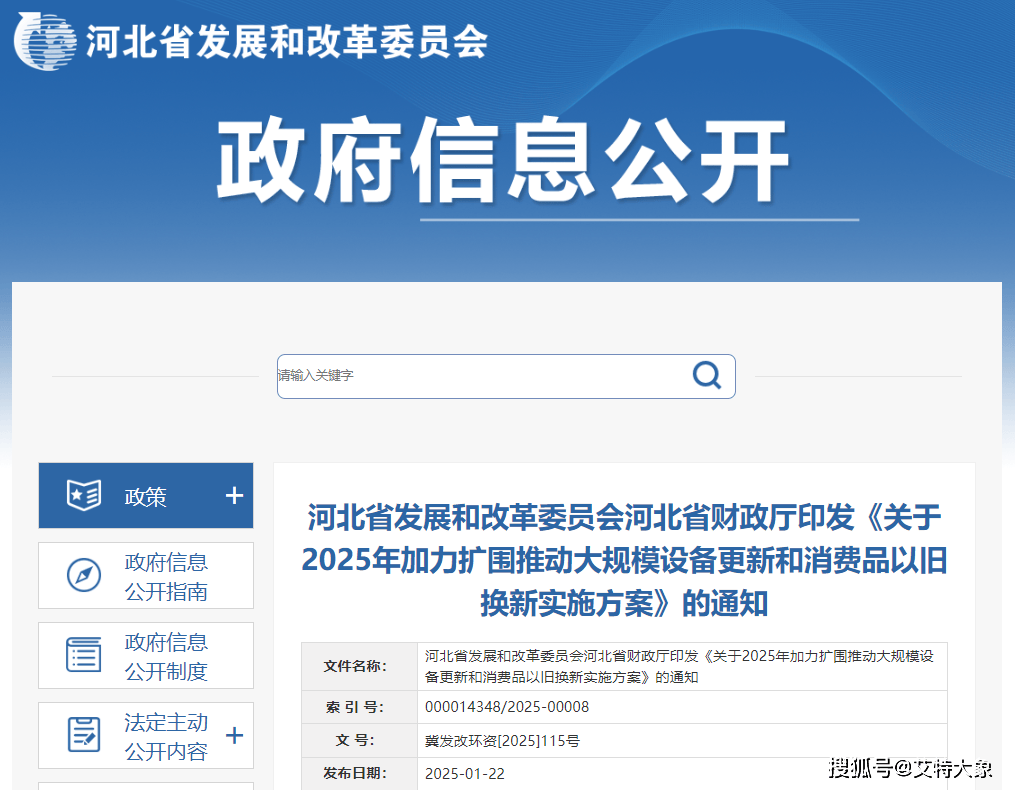Expand 法定主动公开内容 with its plus sign
1015x790 pixels.
(x=234, y=736)
